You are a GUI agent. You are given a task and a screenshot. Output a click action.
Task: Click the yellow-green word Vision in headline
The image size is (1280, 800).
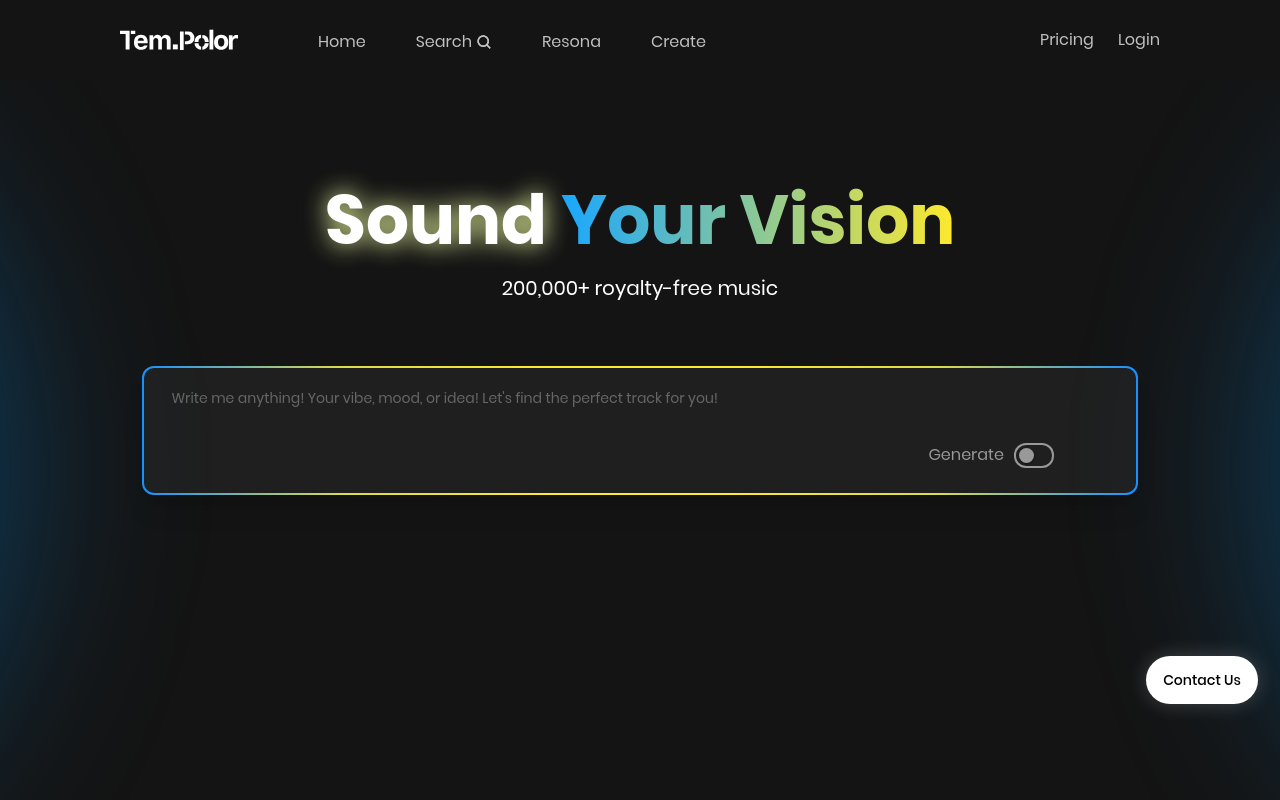click(x=846, y=220)
